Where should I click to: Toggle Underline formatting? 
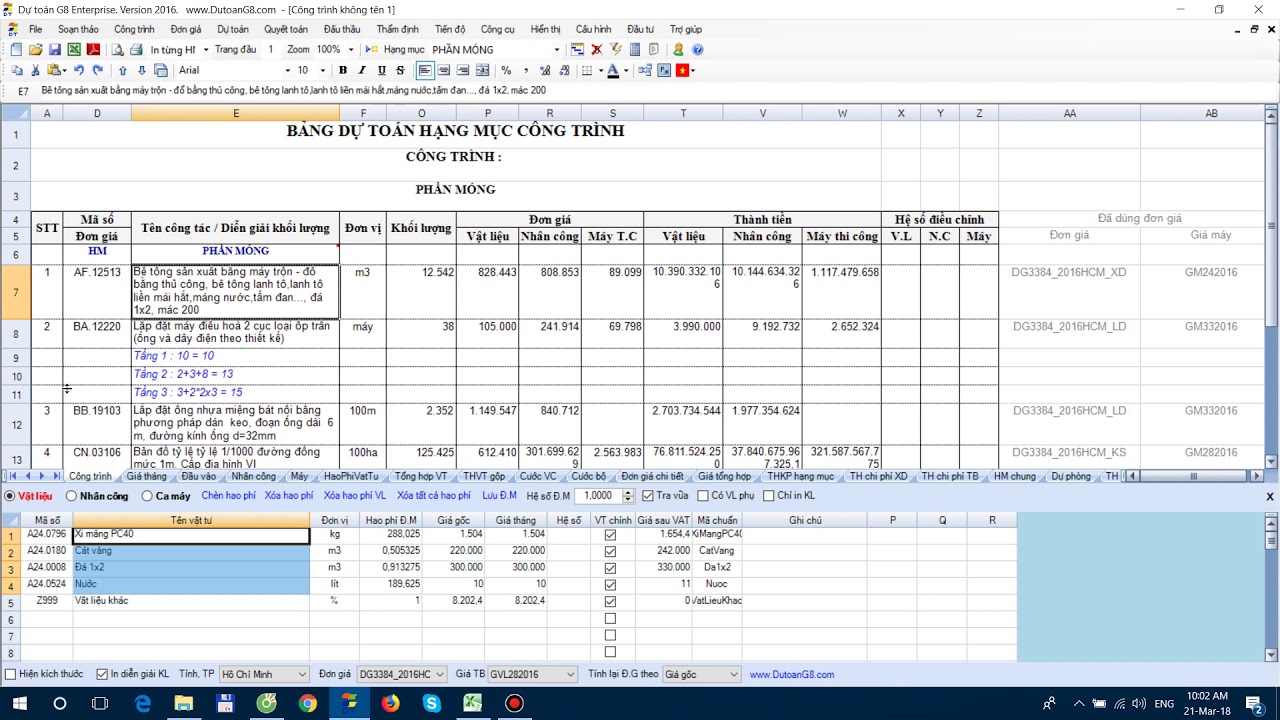pyautogui.click(x=381, y=70)
